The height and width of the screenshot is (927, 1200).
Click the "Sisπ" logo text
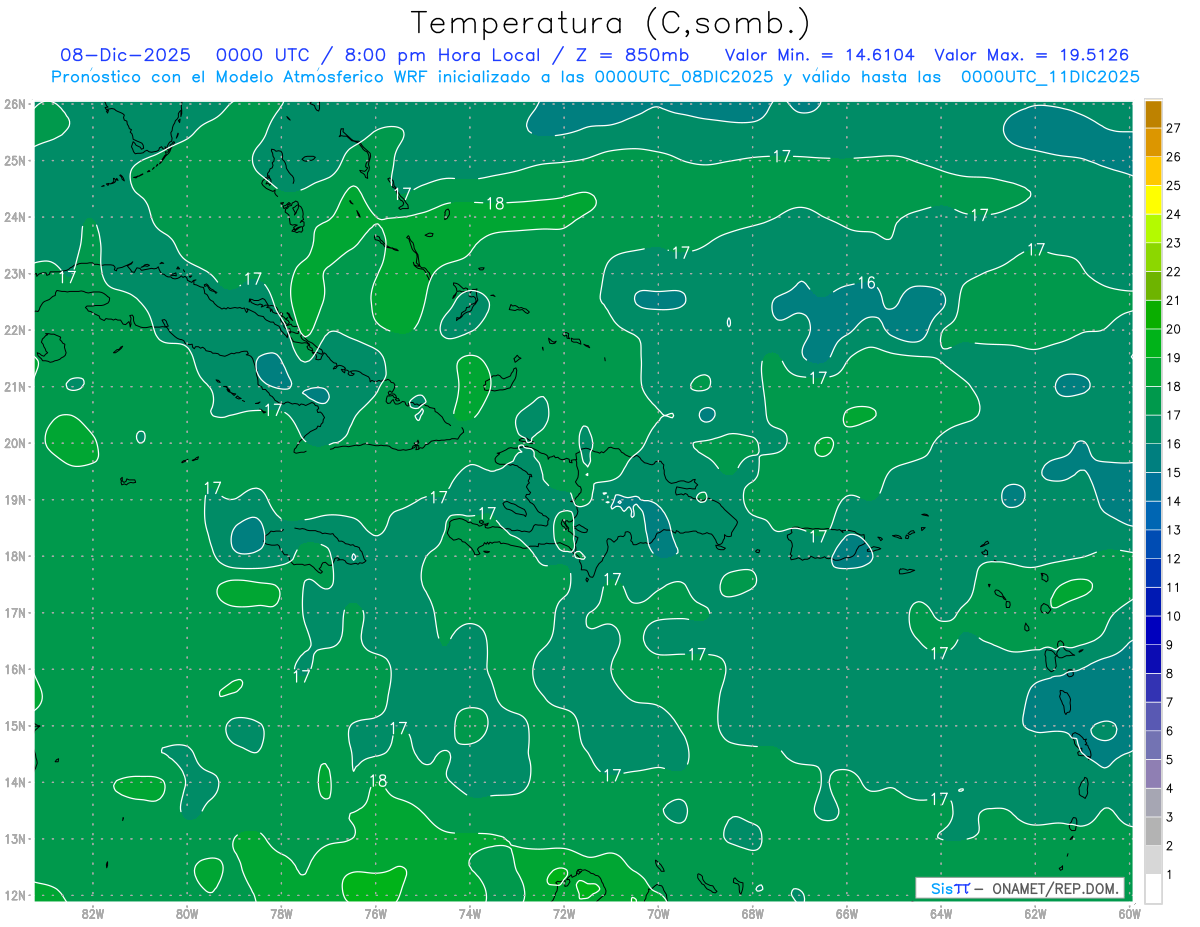coord(949,889)
